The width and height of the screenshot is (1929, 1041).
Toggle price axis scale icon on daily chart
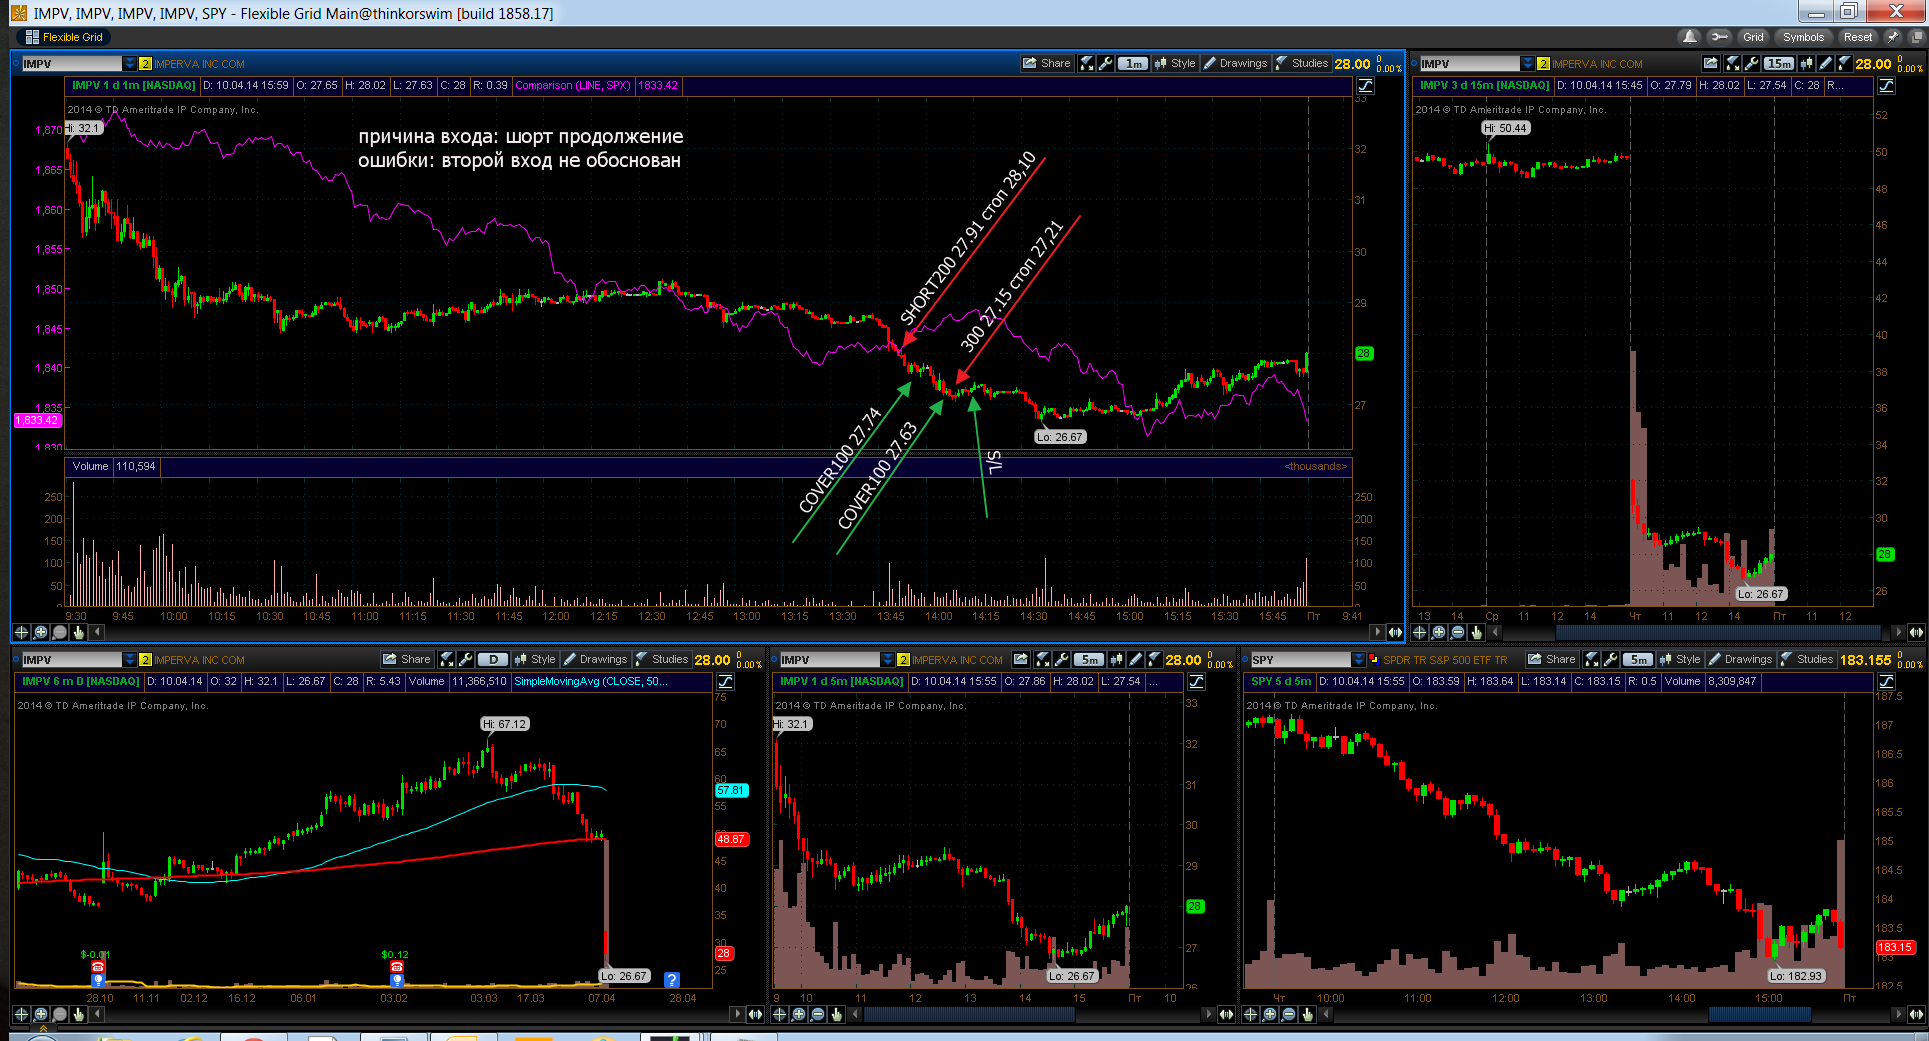(x=726, y=682)
